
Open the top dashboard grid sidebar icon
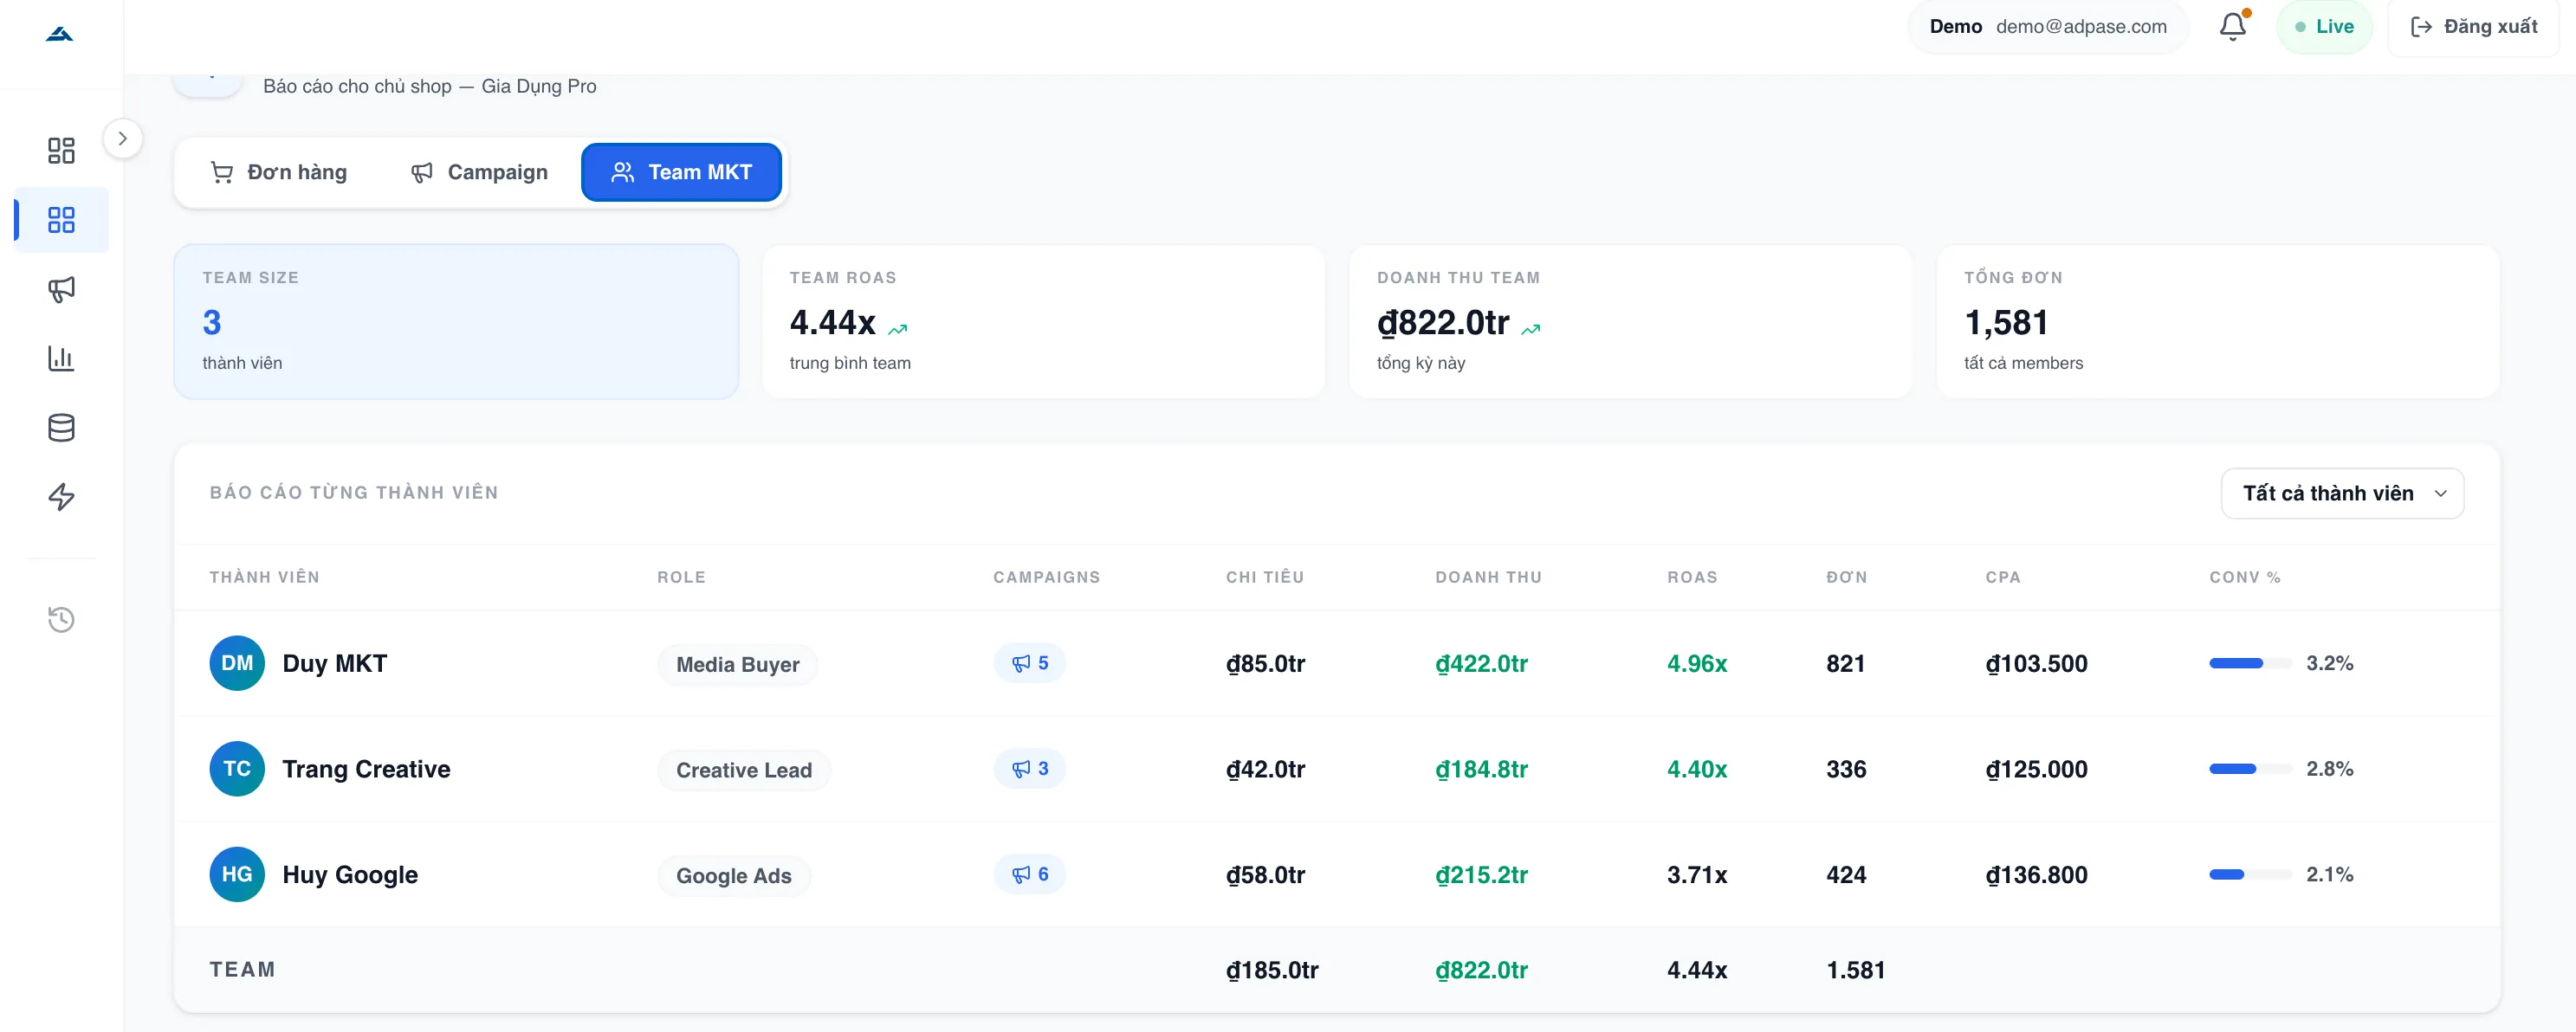[x=61, y=150]
